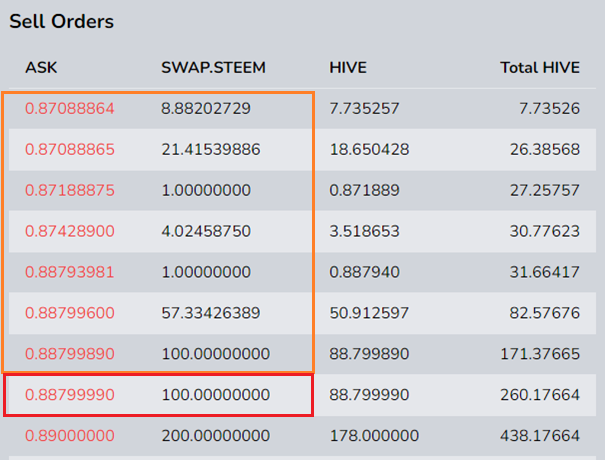
Task: Select the highlighted 0.88799990 ask price
Action: 70,395
